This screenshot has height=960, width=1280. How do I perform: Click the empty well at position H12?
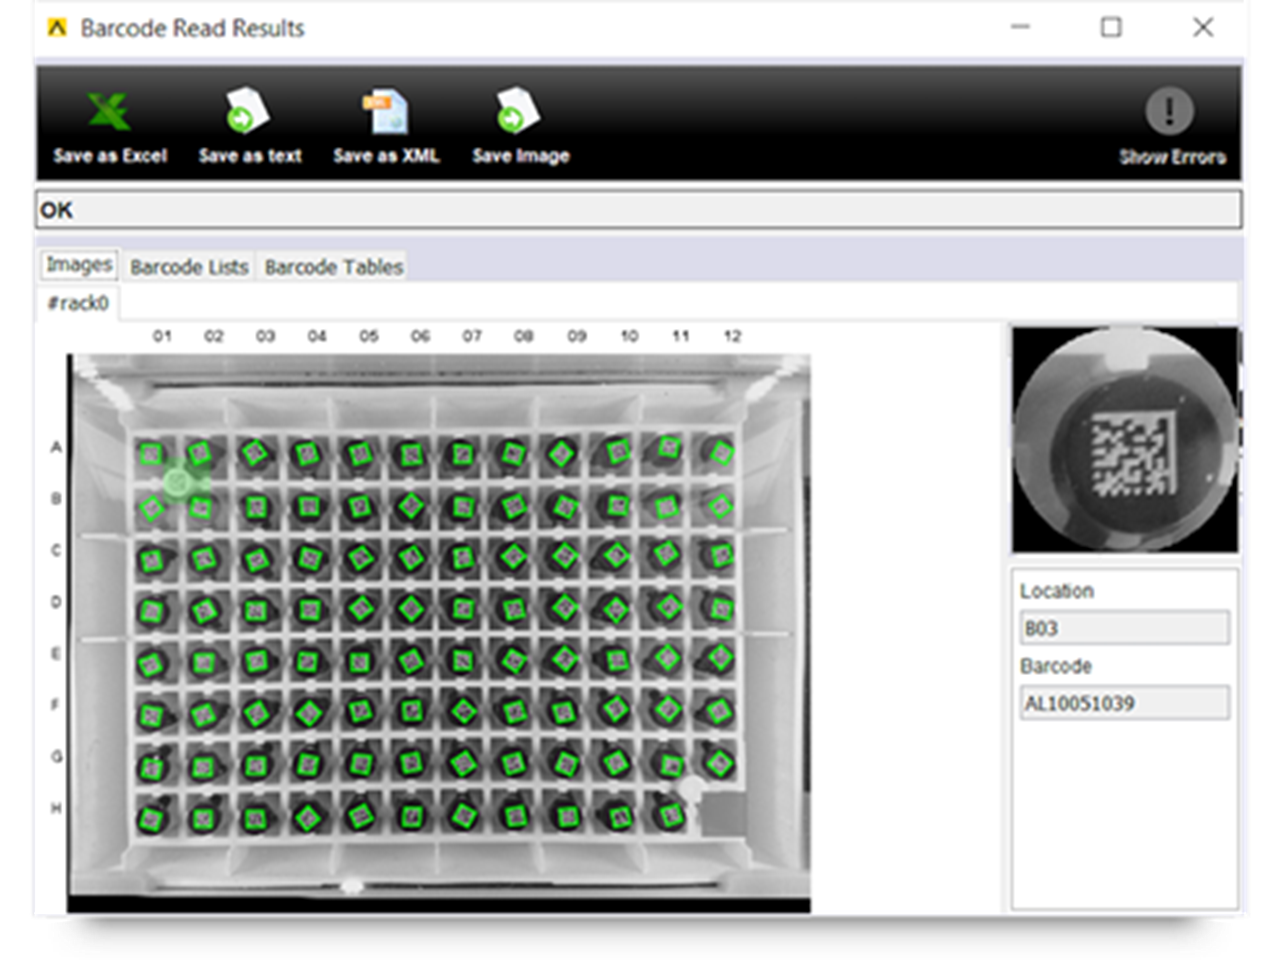[x=720, y=815]
